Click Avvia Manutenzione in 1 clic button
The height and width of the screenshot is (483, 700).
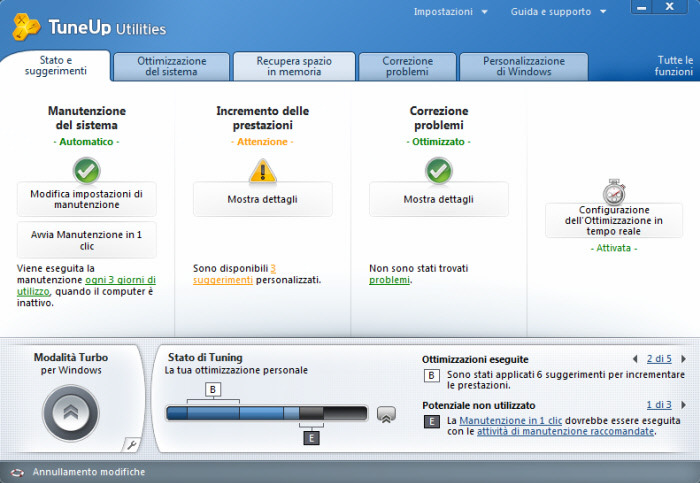tap(87, 240)
